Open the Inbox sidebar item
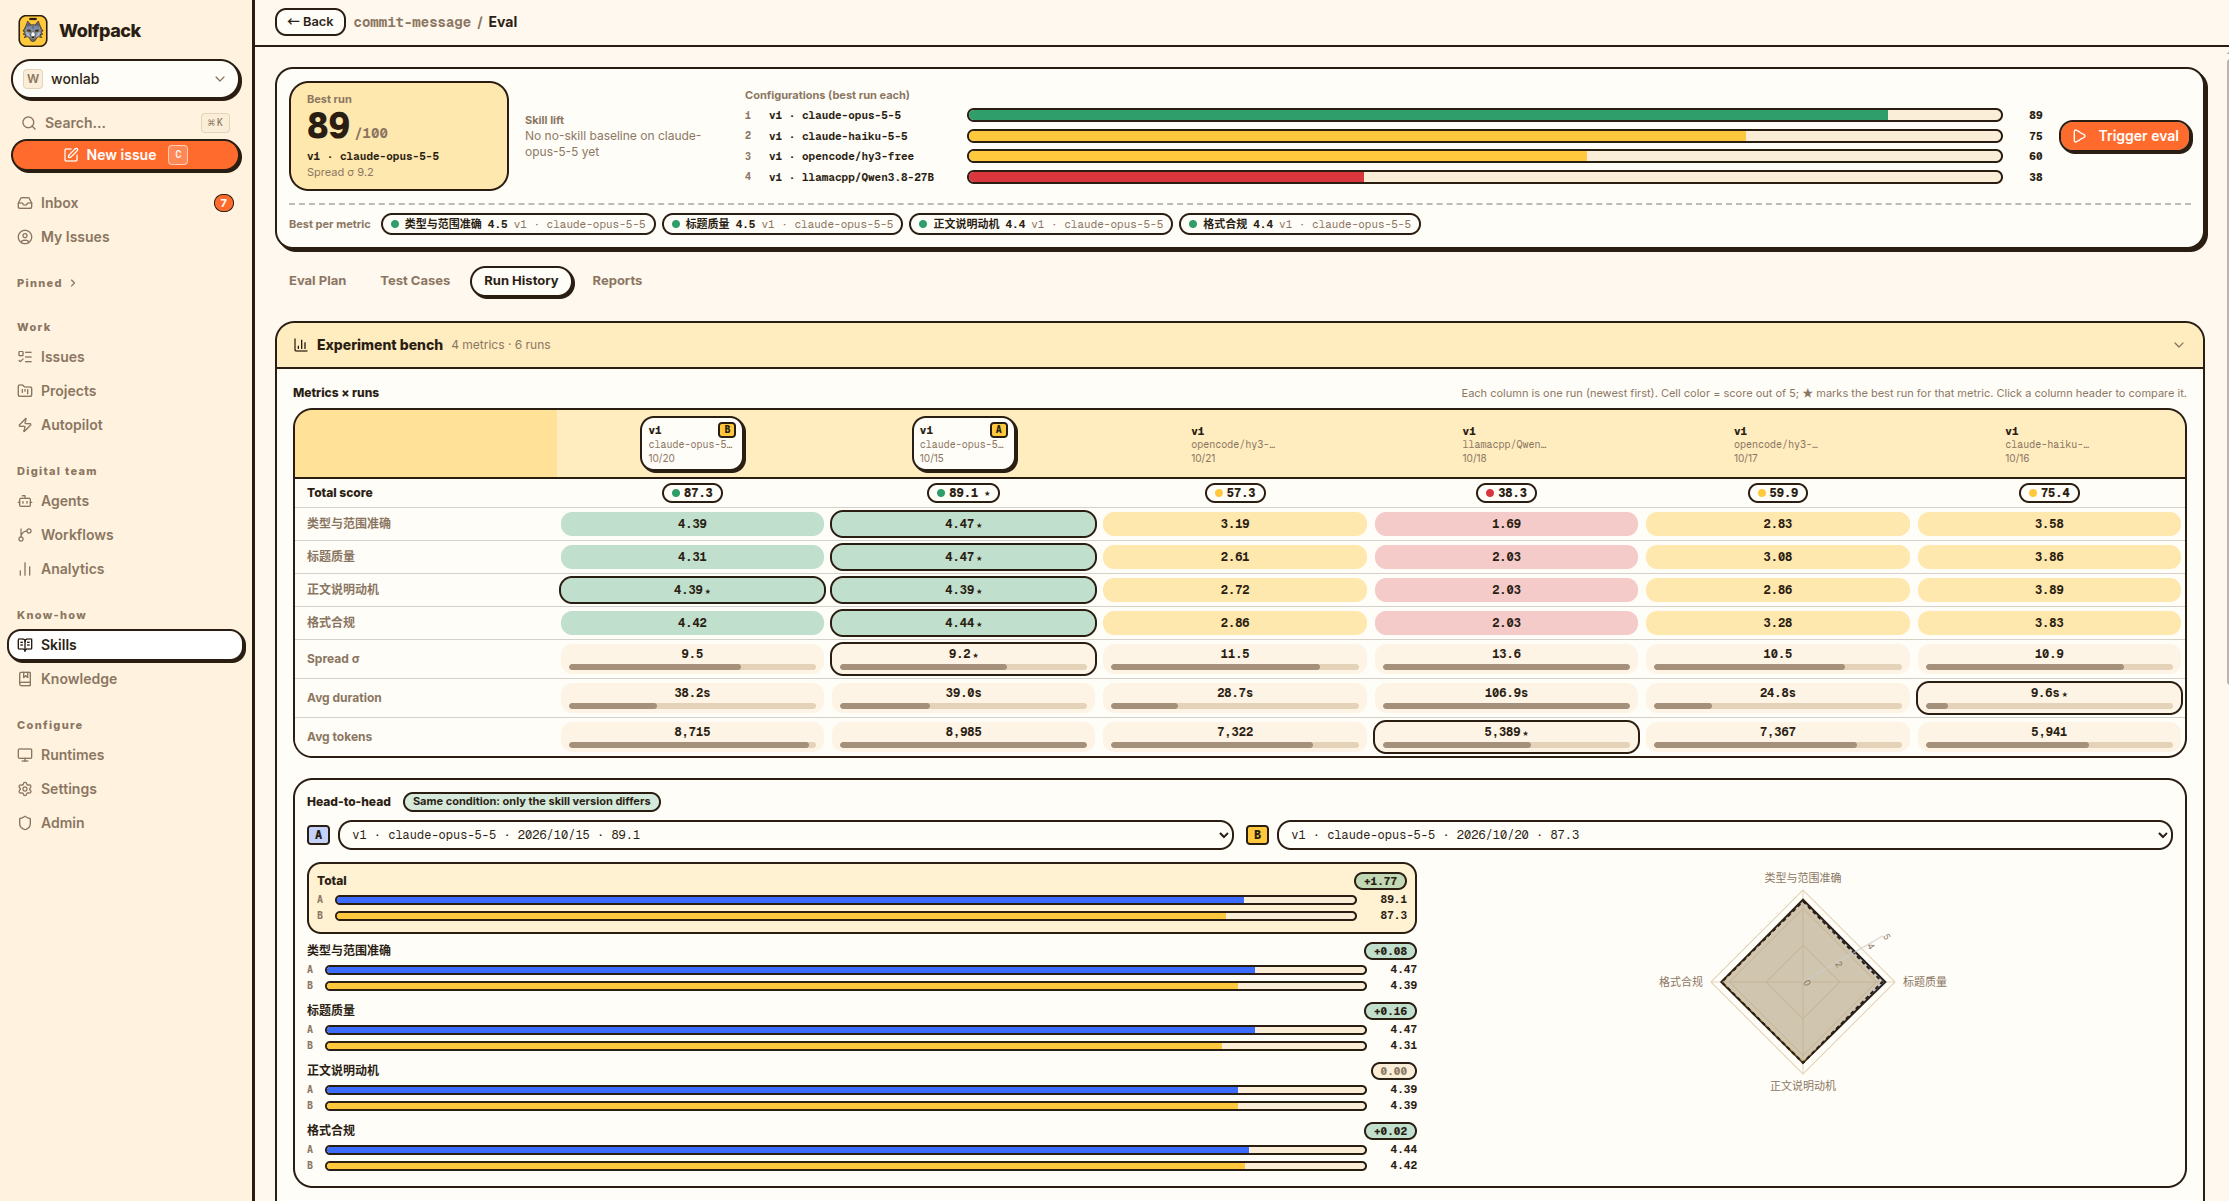 click(126, 203)
